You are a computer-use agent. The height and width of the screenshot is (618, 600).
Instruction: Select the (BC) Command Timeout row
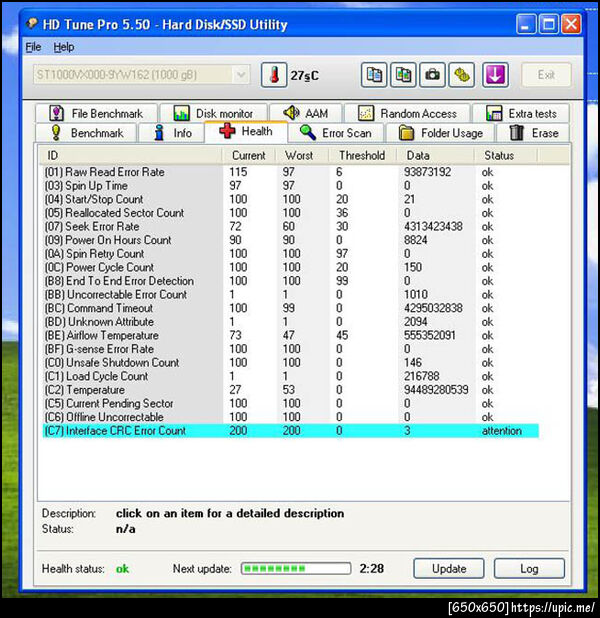(291, 308)
